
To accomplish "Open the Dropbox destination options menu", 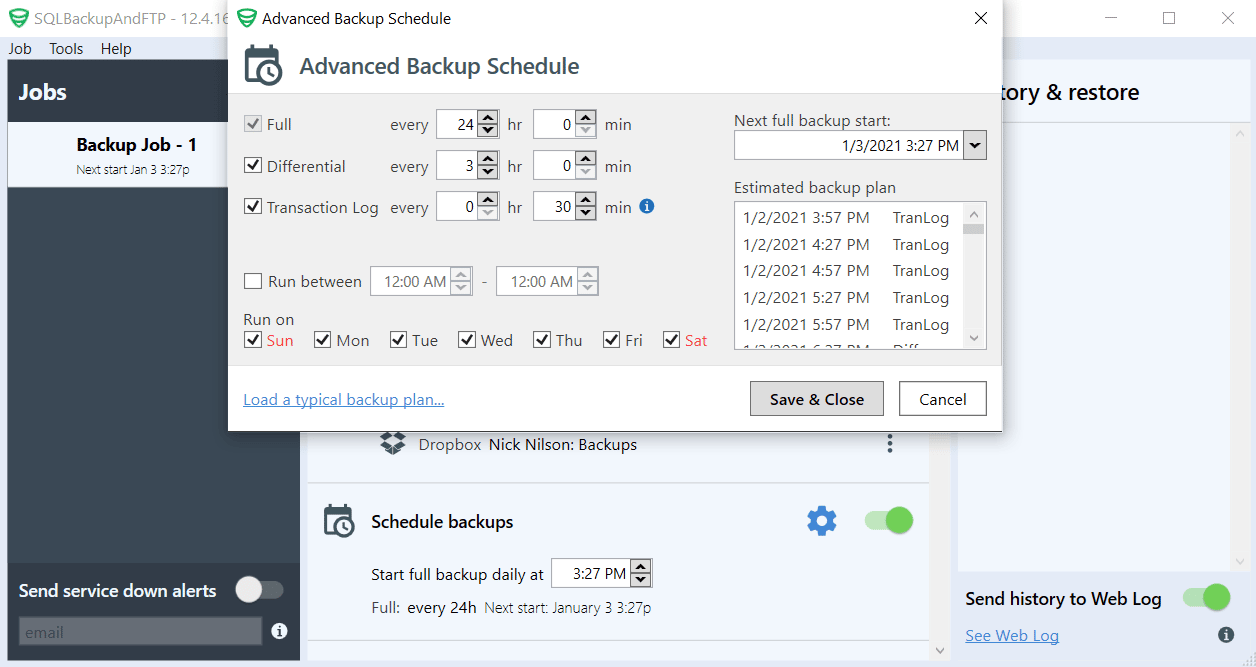I will coord(889,443).
